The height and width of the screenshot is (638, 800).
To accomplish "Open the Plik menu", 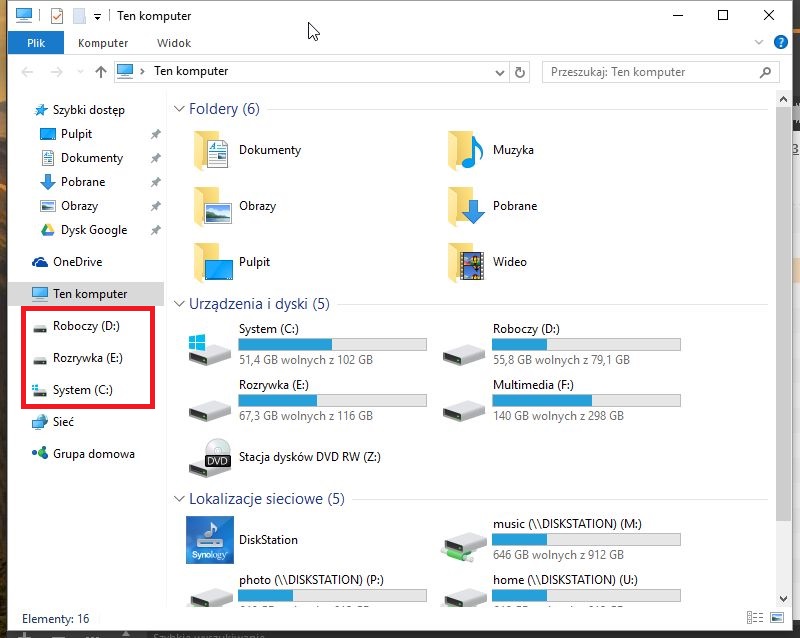I will [35, 43].
